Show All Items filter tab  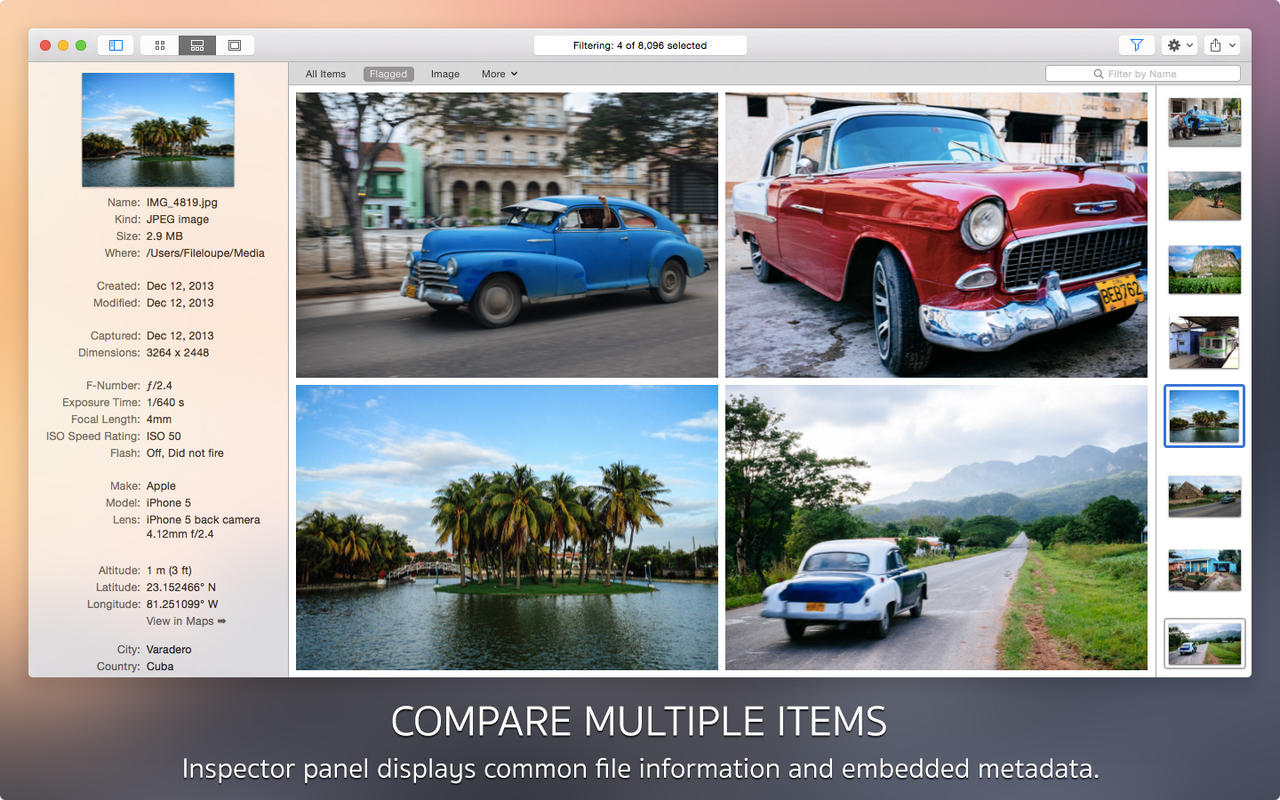(x=325, y=74)
